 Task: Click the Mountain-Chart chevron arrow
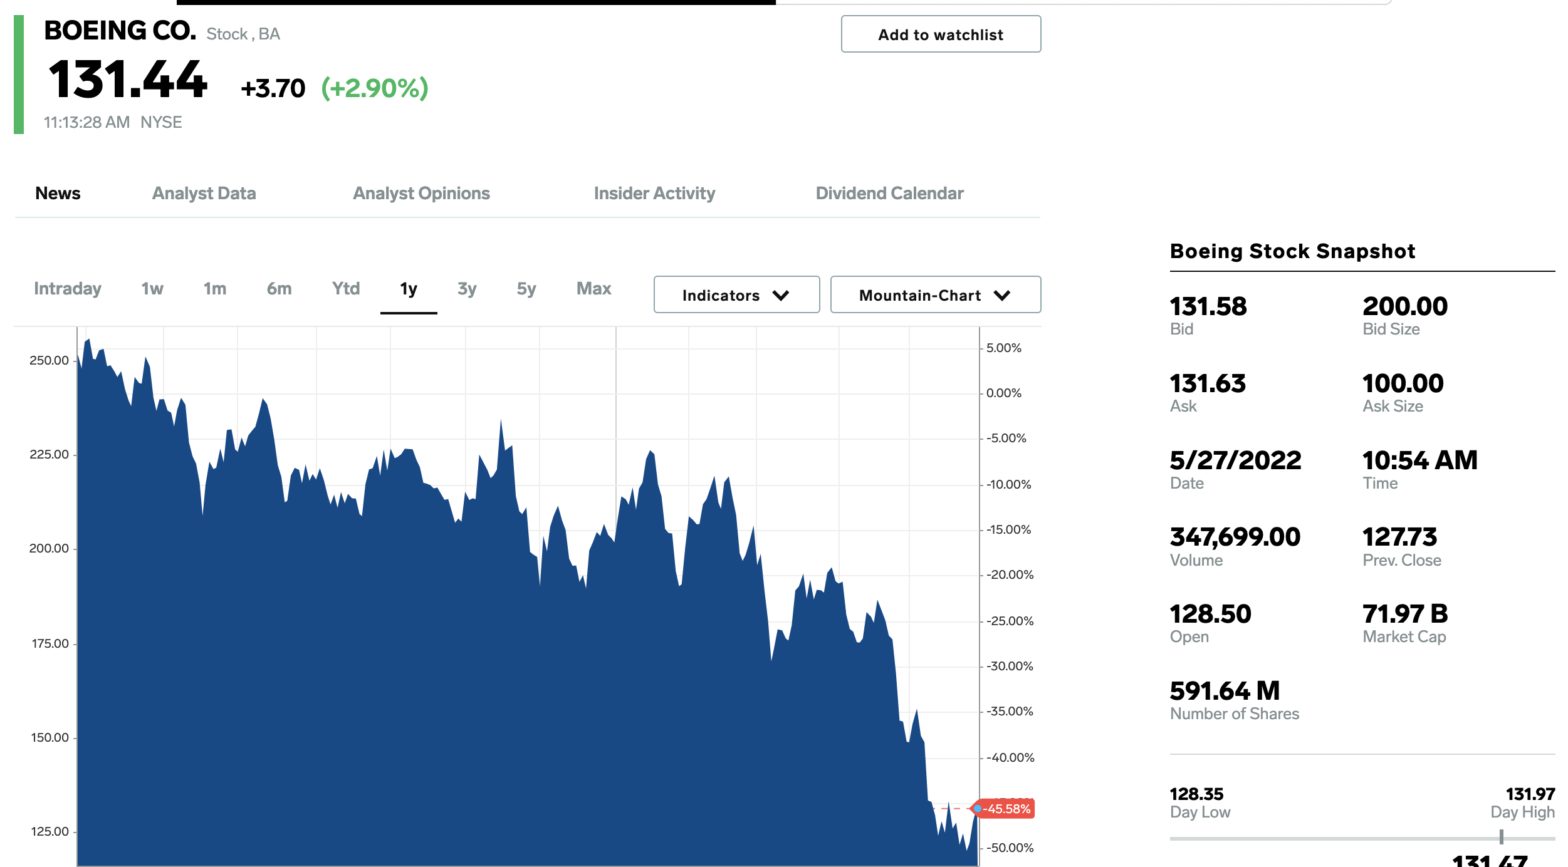(1002, 295)
